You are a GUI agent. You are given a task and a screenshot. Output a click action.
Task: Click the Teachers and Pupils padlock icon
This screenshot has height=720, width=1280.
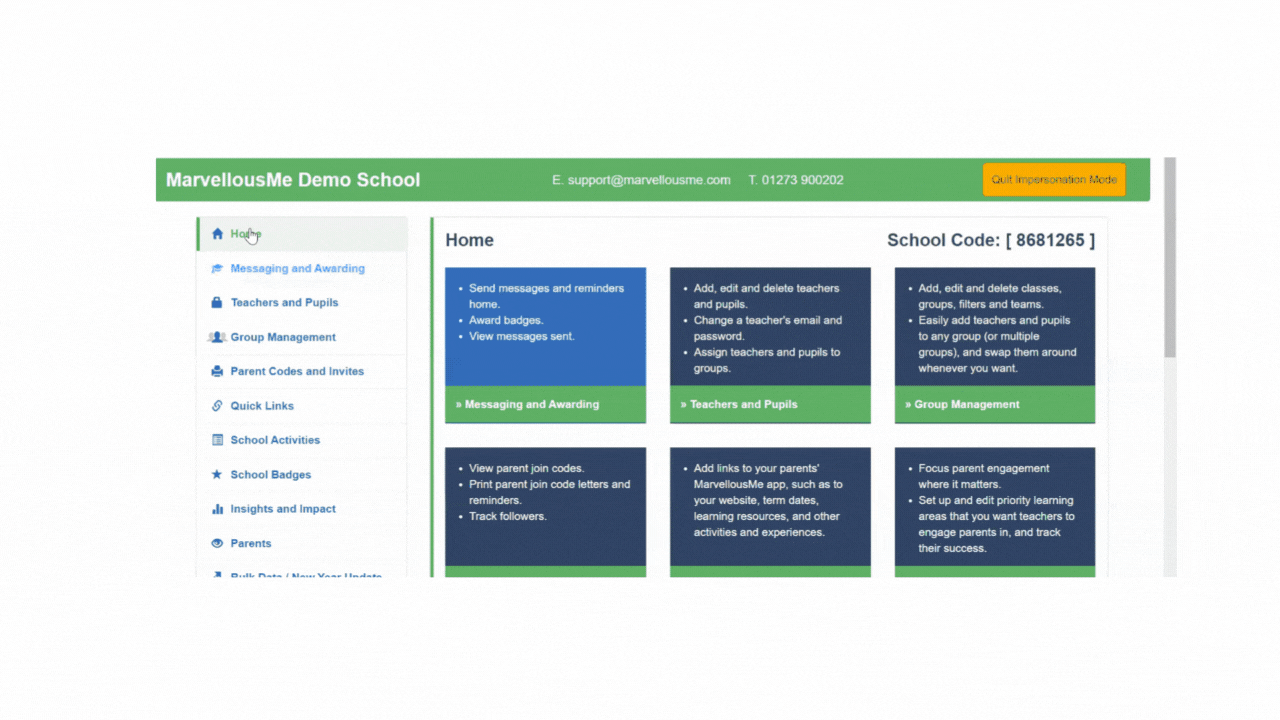tap(217, 303)
